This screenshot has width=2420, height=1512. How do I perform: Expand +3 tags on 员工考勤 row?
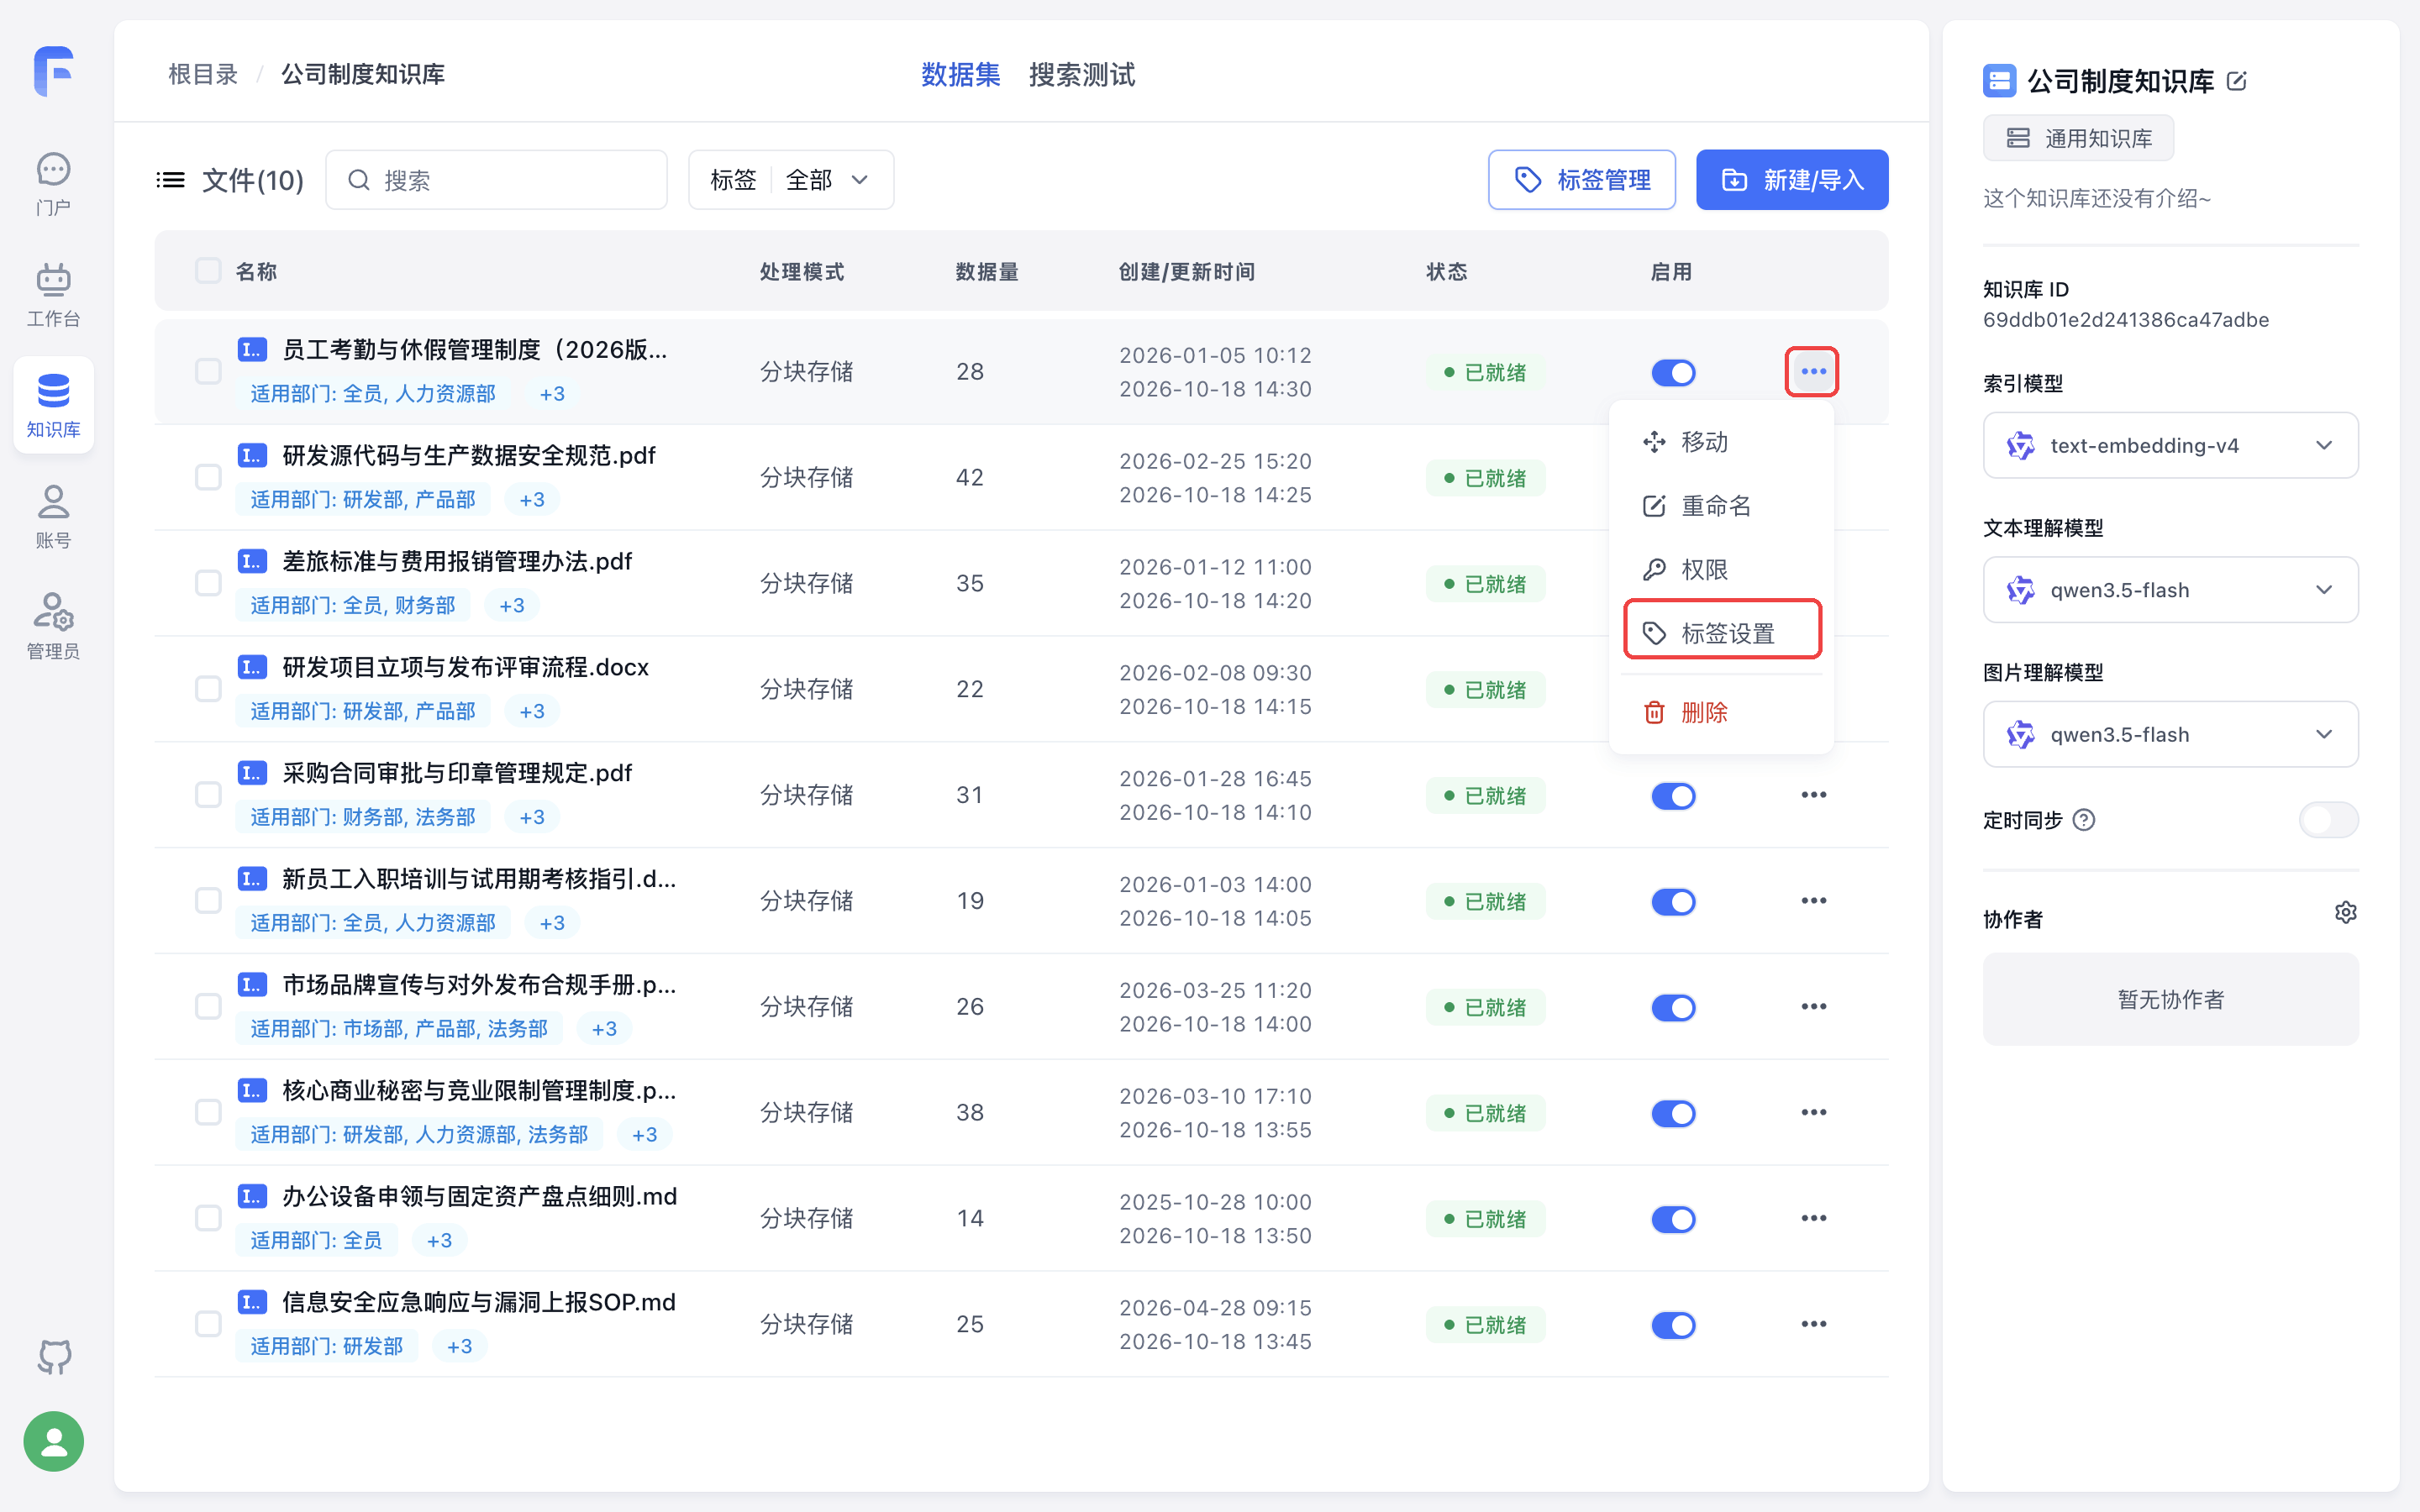(x=552, y=394)
